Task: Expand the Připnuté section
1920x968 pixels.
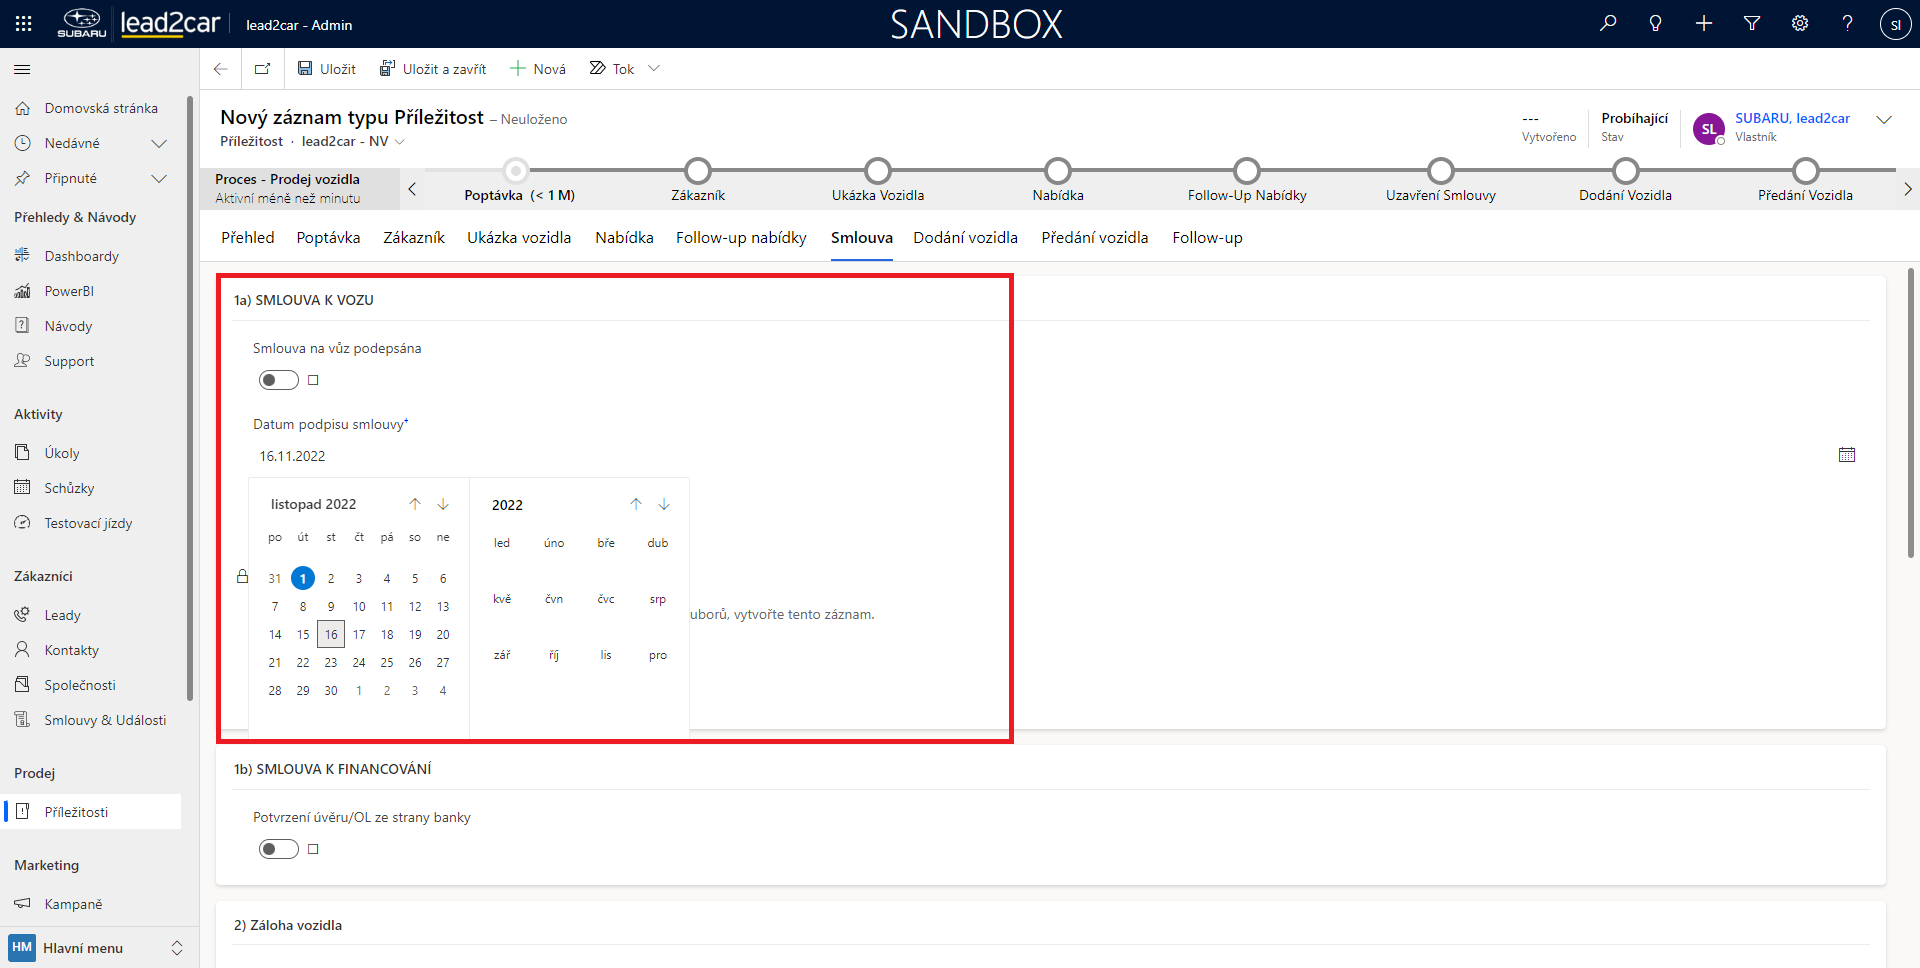Action: [158, 178]
